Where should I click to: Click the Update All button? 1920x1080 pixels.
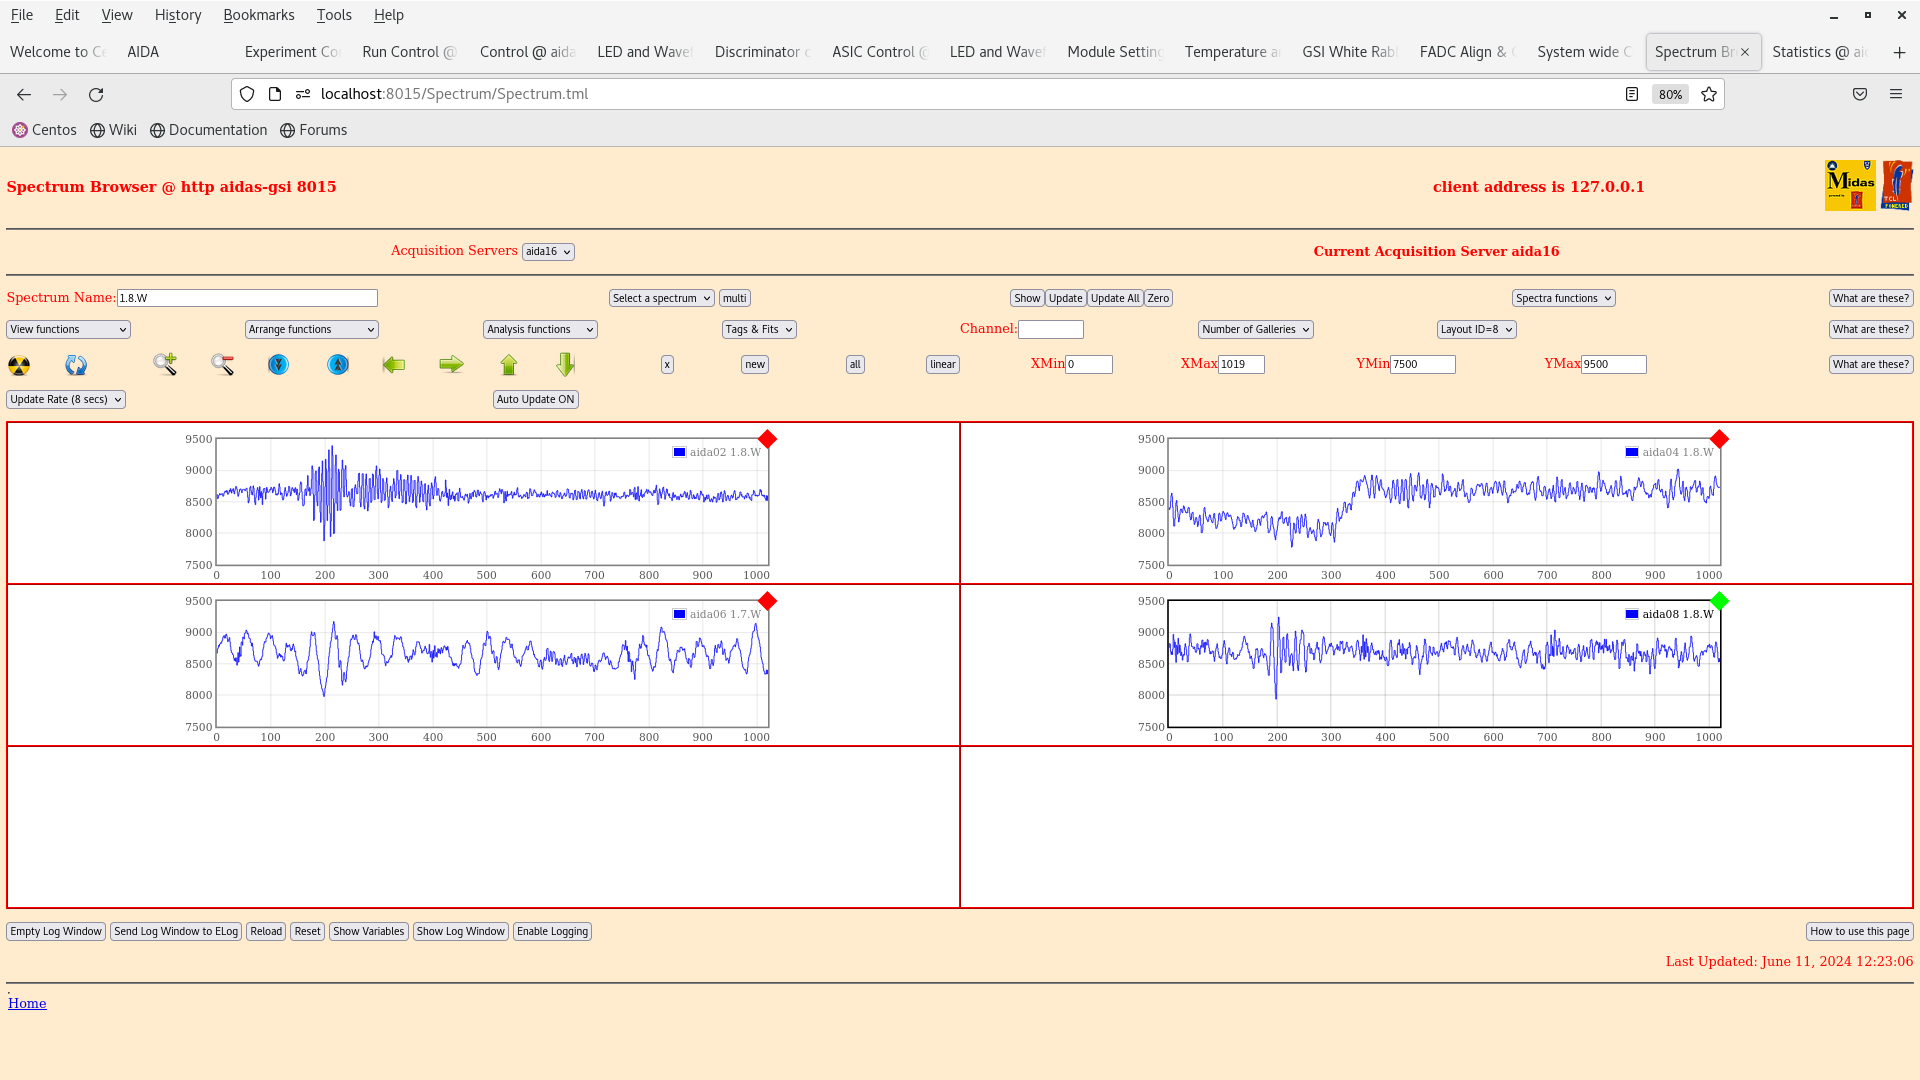[1114, 298]
